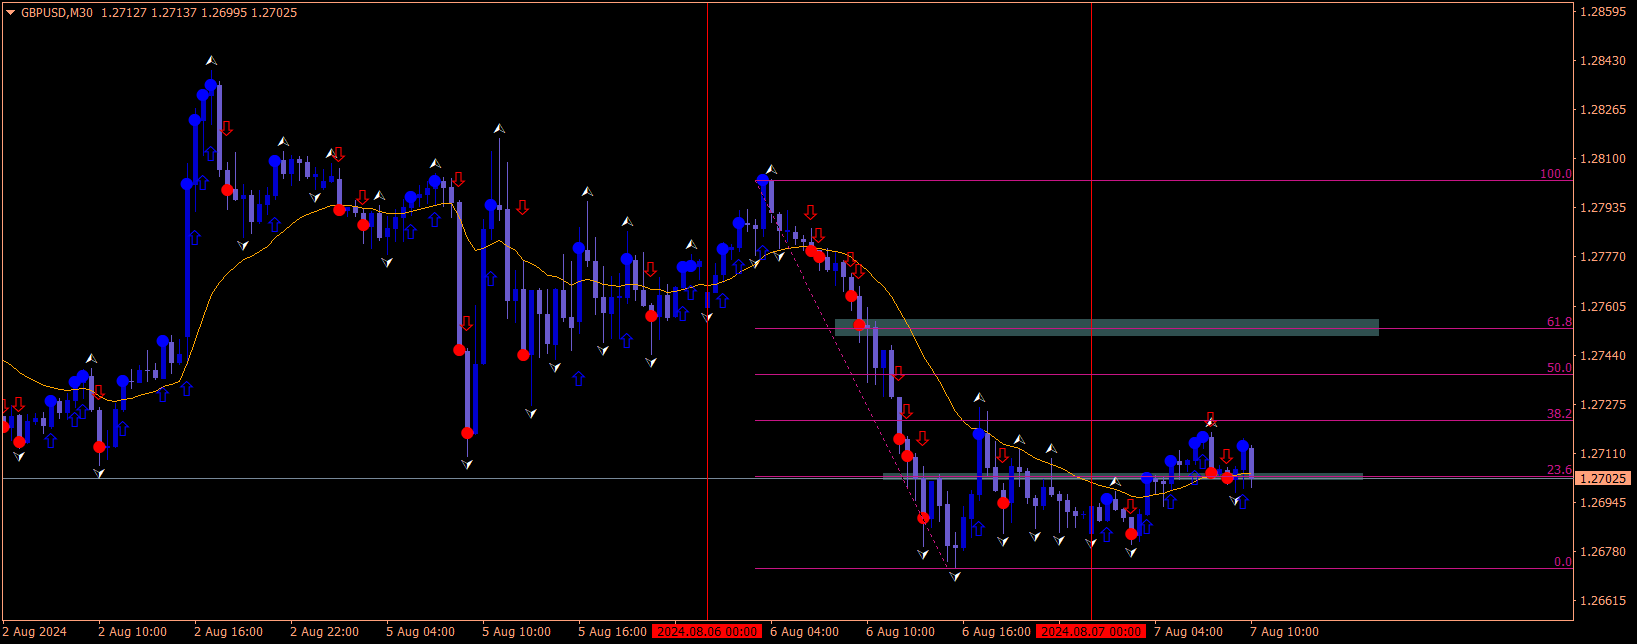The width and height of the screenshot is (1637, 644).
Task: Click the 1.27275 price scale value
Action: tap(1603, 405)
